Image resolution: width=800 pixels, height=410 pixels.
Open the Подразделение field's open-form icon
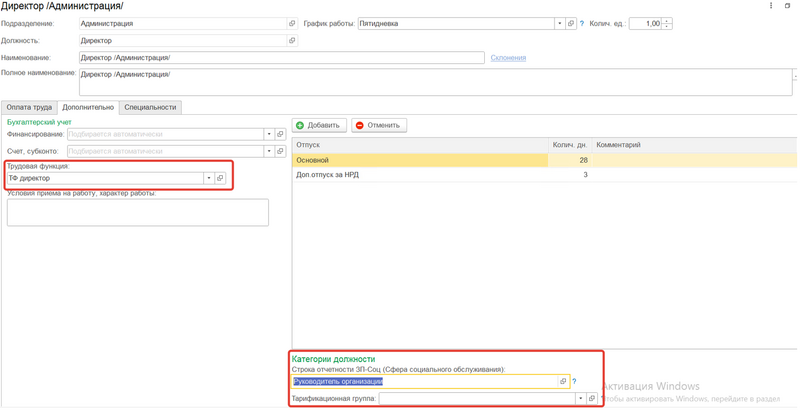[x=292, y=24]
